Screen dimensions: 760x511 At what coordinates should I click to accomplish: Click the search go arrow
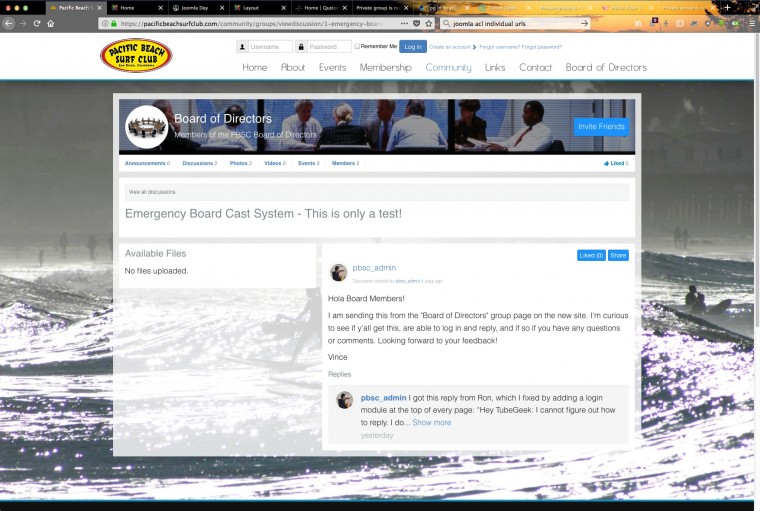[x=585, y=23]
